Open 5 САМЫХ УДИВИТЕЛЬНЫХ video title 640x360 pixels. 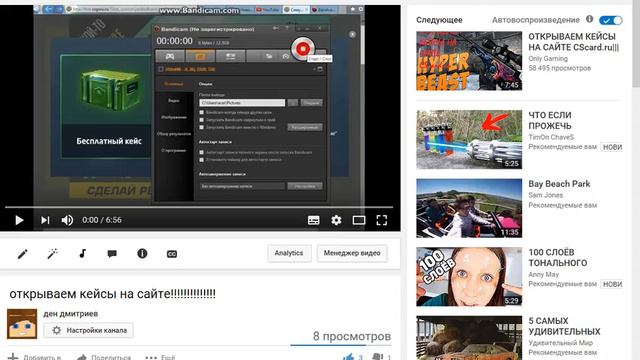pos(564,326)
